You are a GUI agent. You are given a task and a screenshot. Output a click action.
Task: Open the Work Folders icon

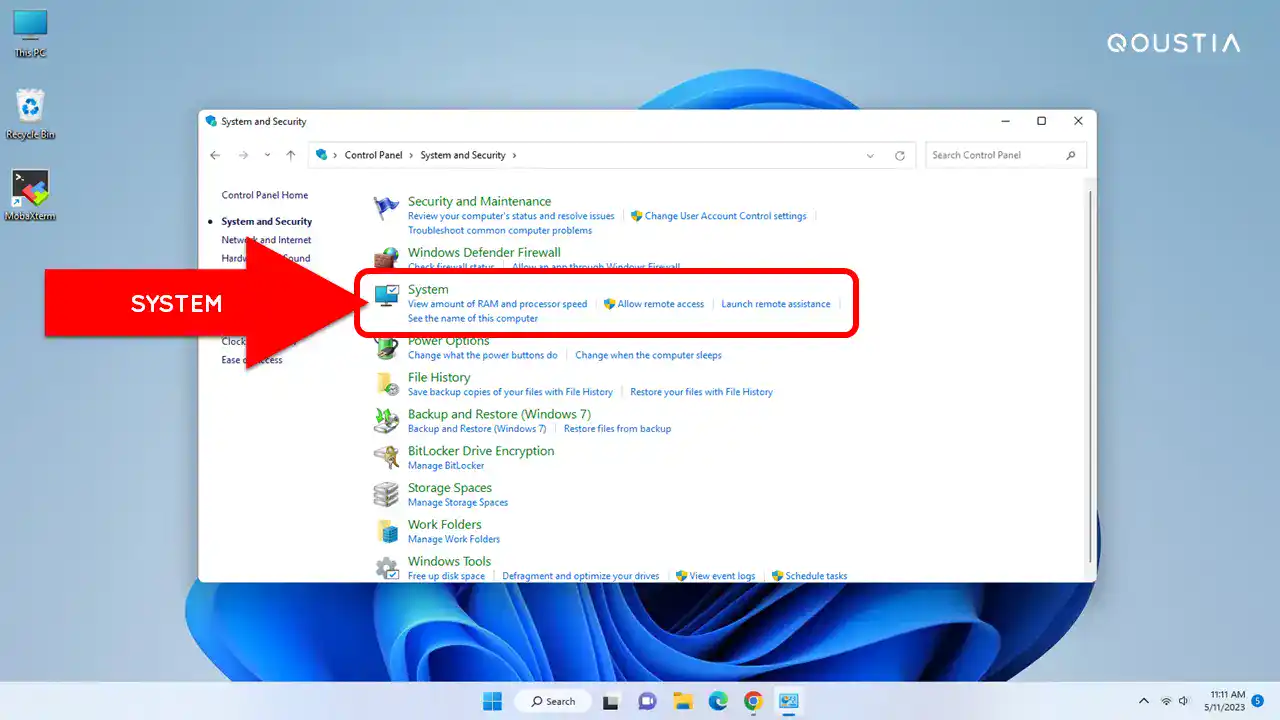tap(386, 531)
